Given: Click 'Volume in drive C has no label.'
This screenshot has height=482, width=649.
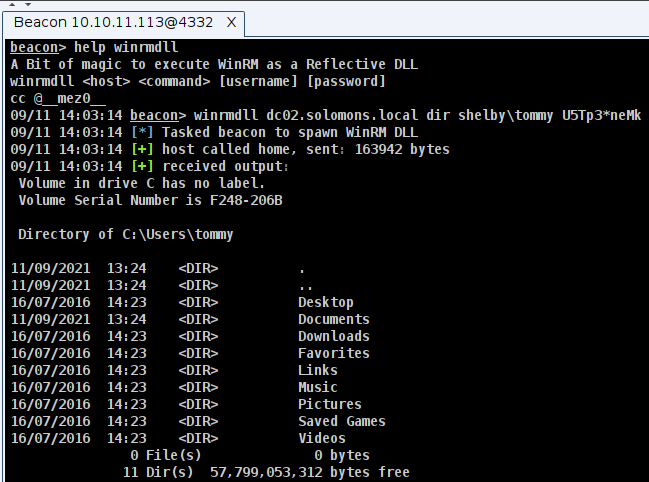Looking at the screenshot, I should click(x=141, y=183).
